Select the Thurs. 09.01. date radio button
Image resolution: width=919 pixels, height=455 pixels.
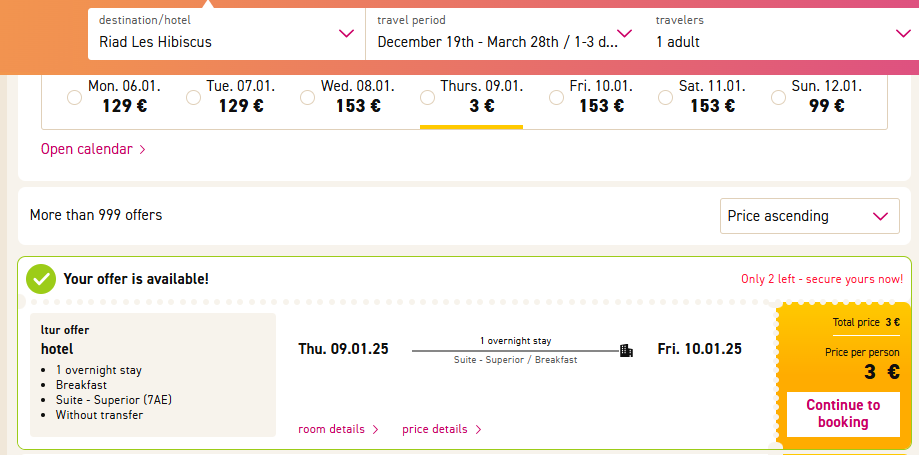428,97
